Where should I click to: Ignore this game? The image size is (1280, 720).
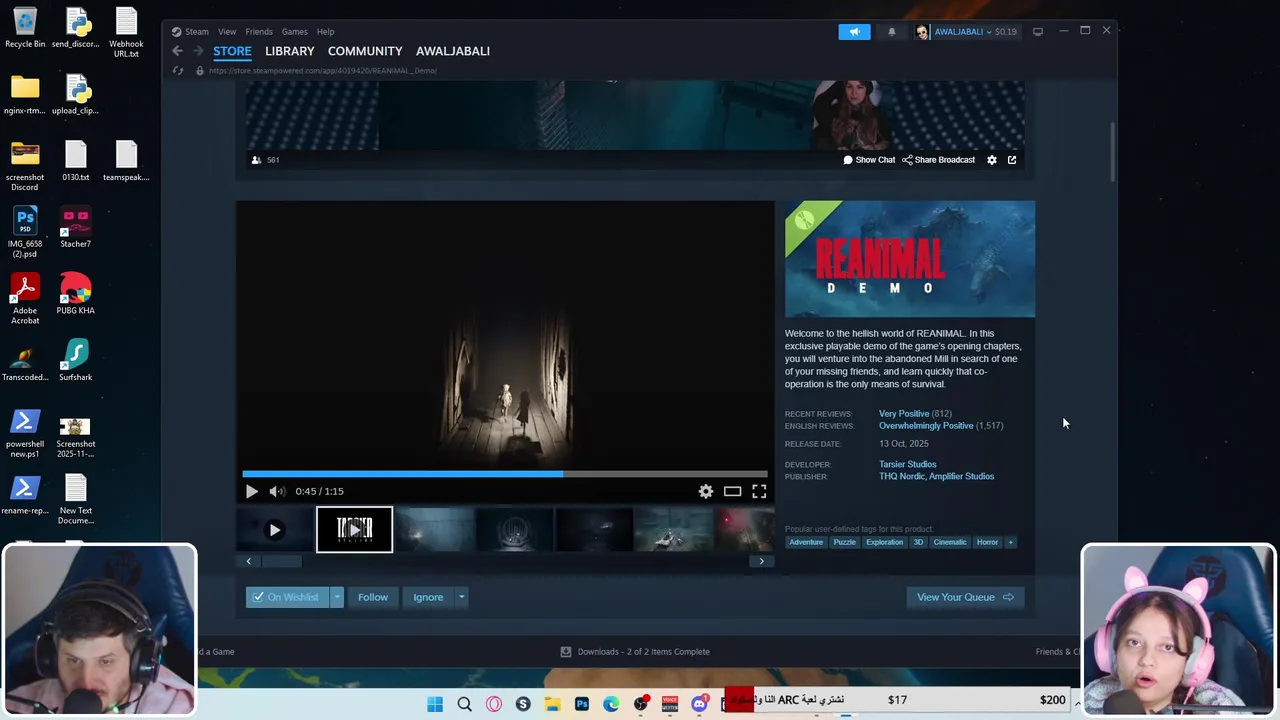tap(428, 597)
